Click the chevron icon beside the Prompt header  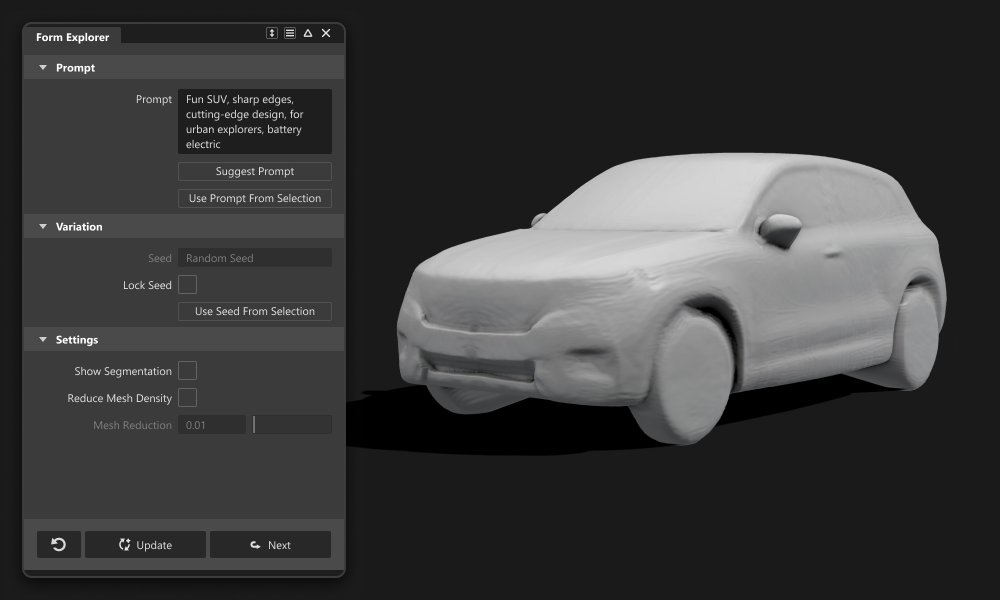[x=42, y=67]
